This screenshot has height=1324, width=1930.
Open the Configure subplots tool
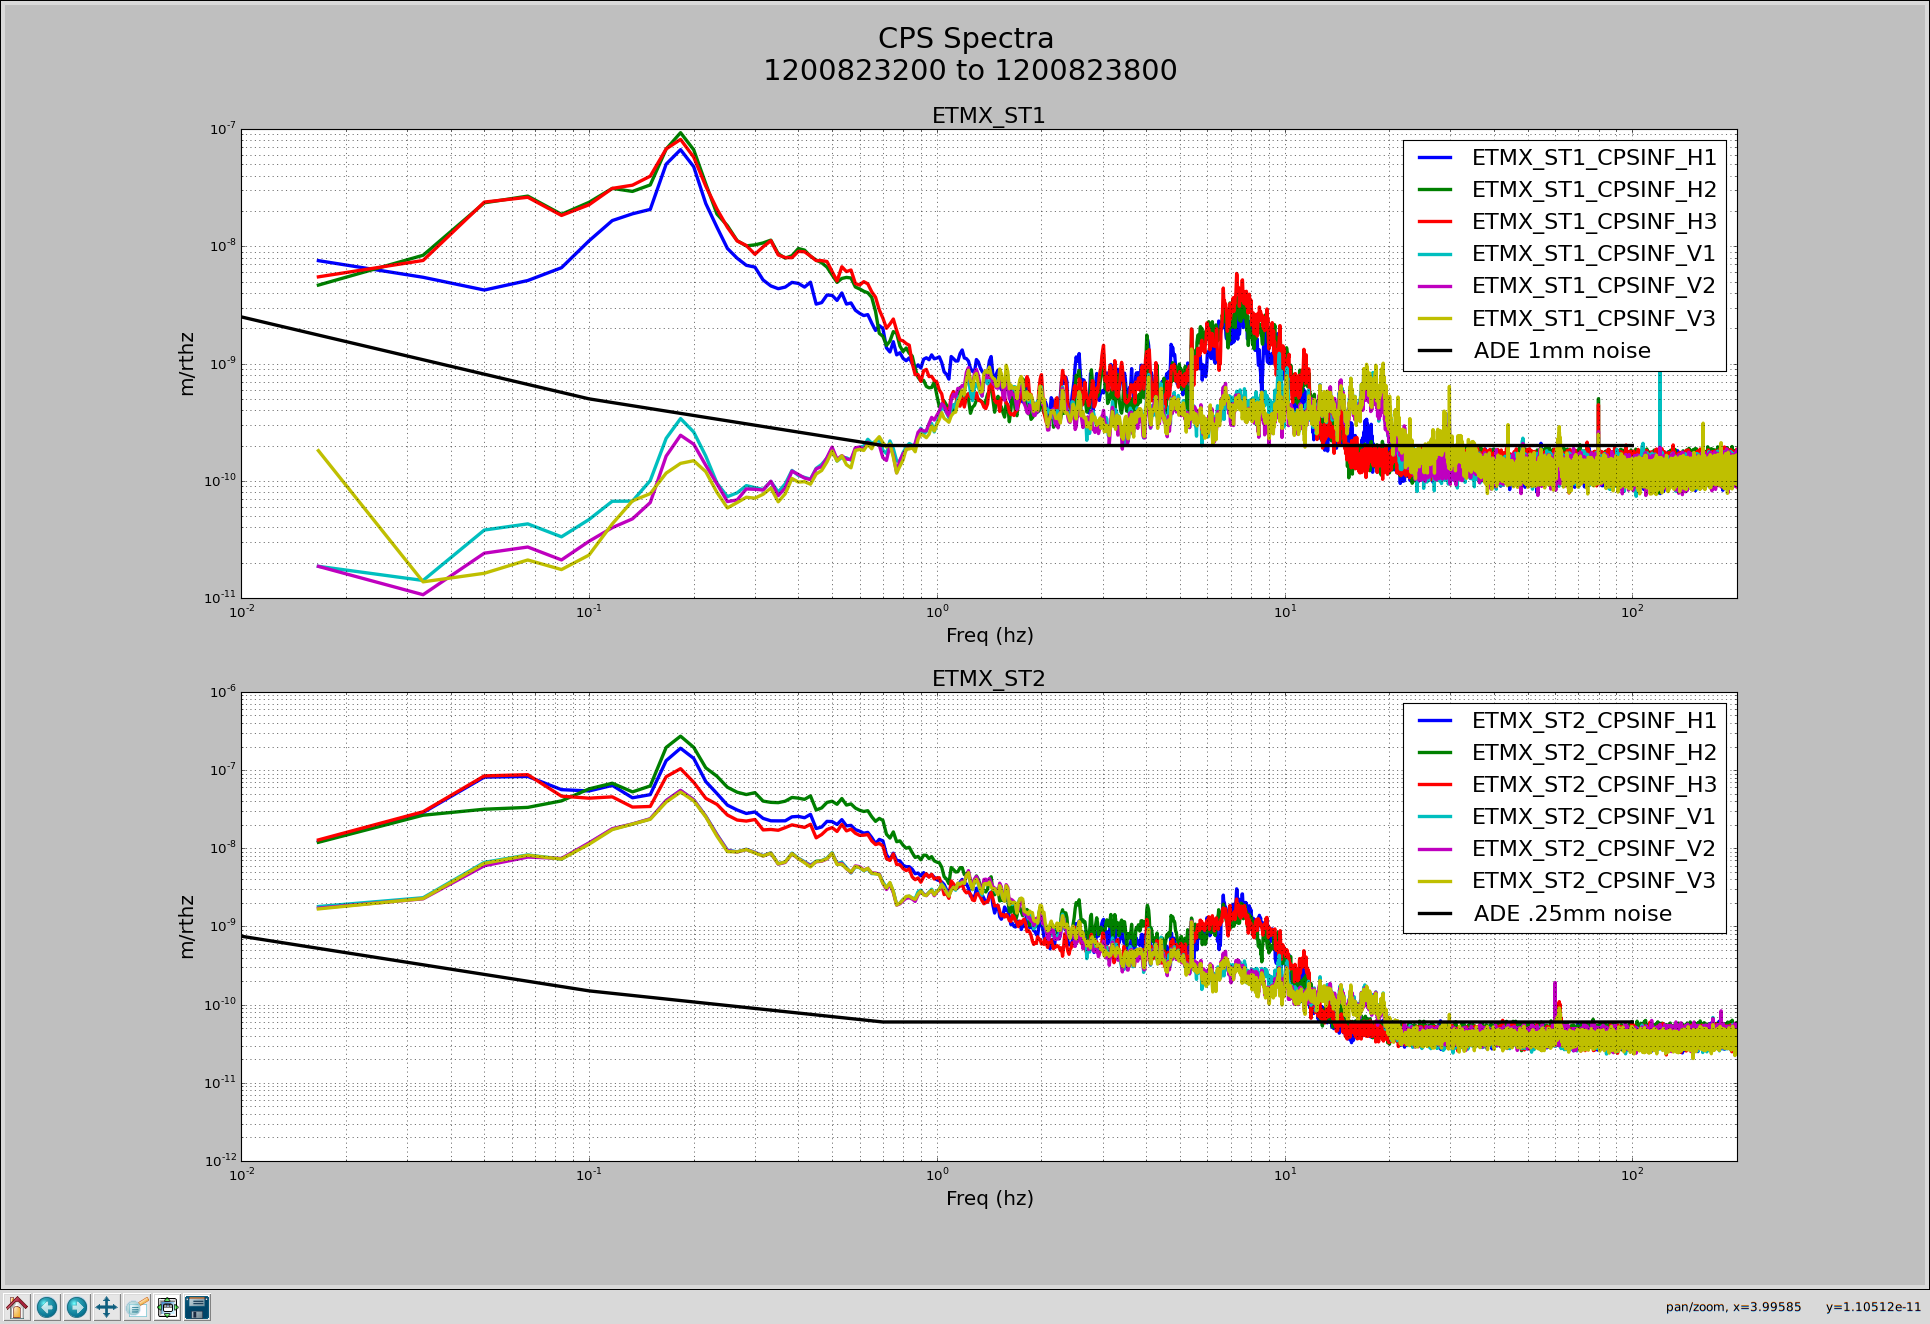(167, 1307)
